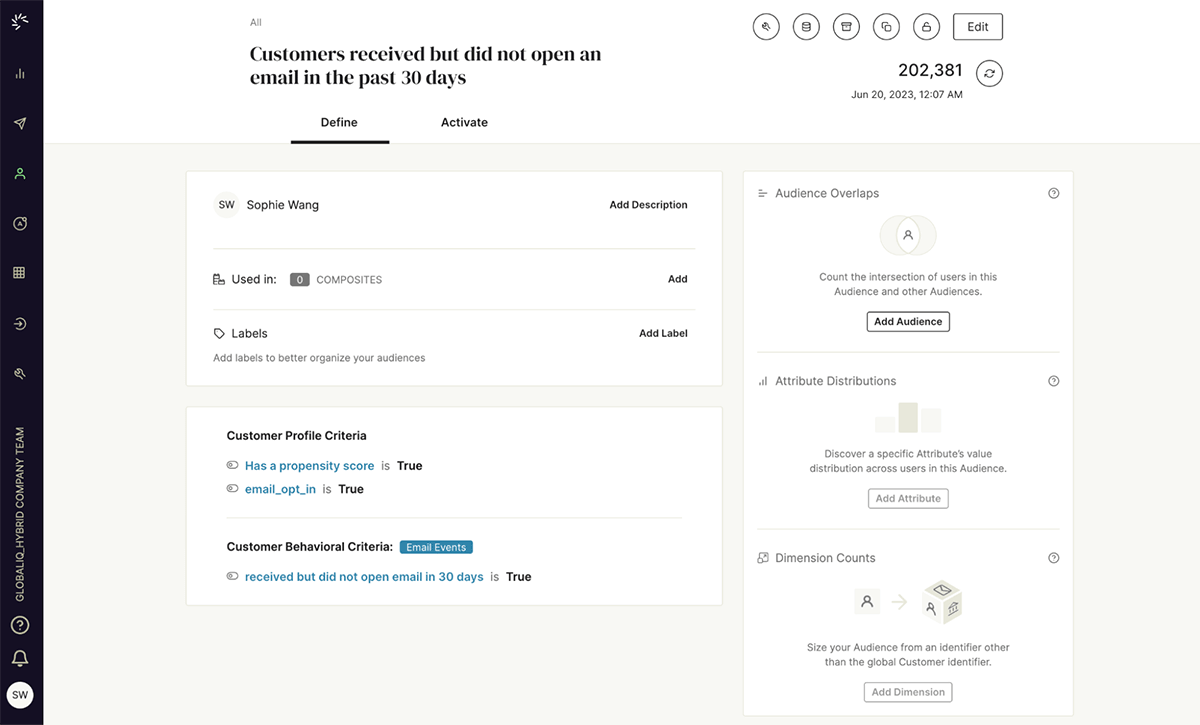The height and width of the screenshot is (725, 1200).
Task: Click the Edit button
Action: (977, 27)
